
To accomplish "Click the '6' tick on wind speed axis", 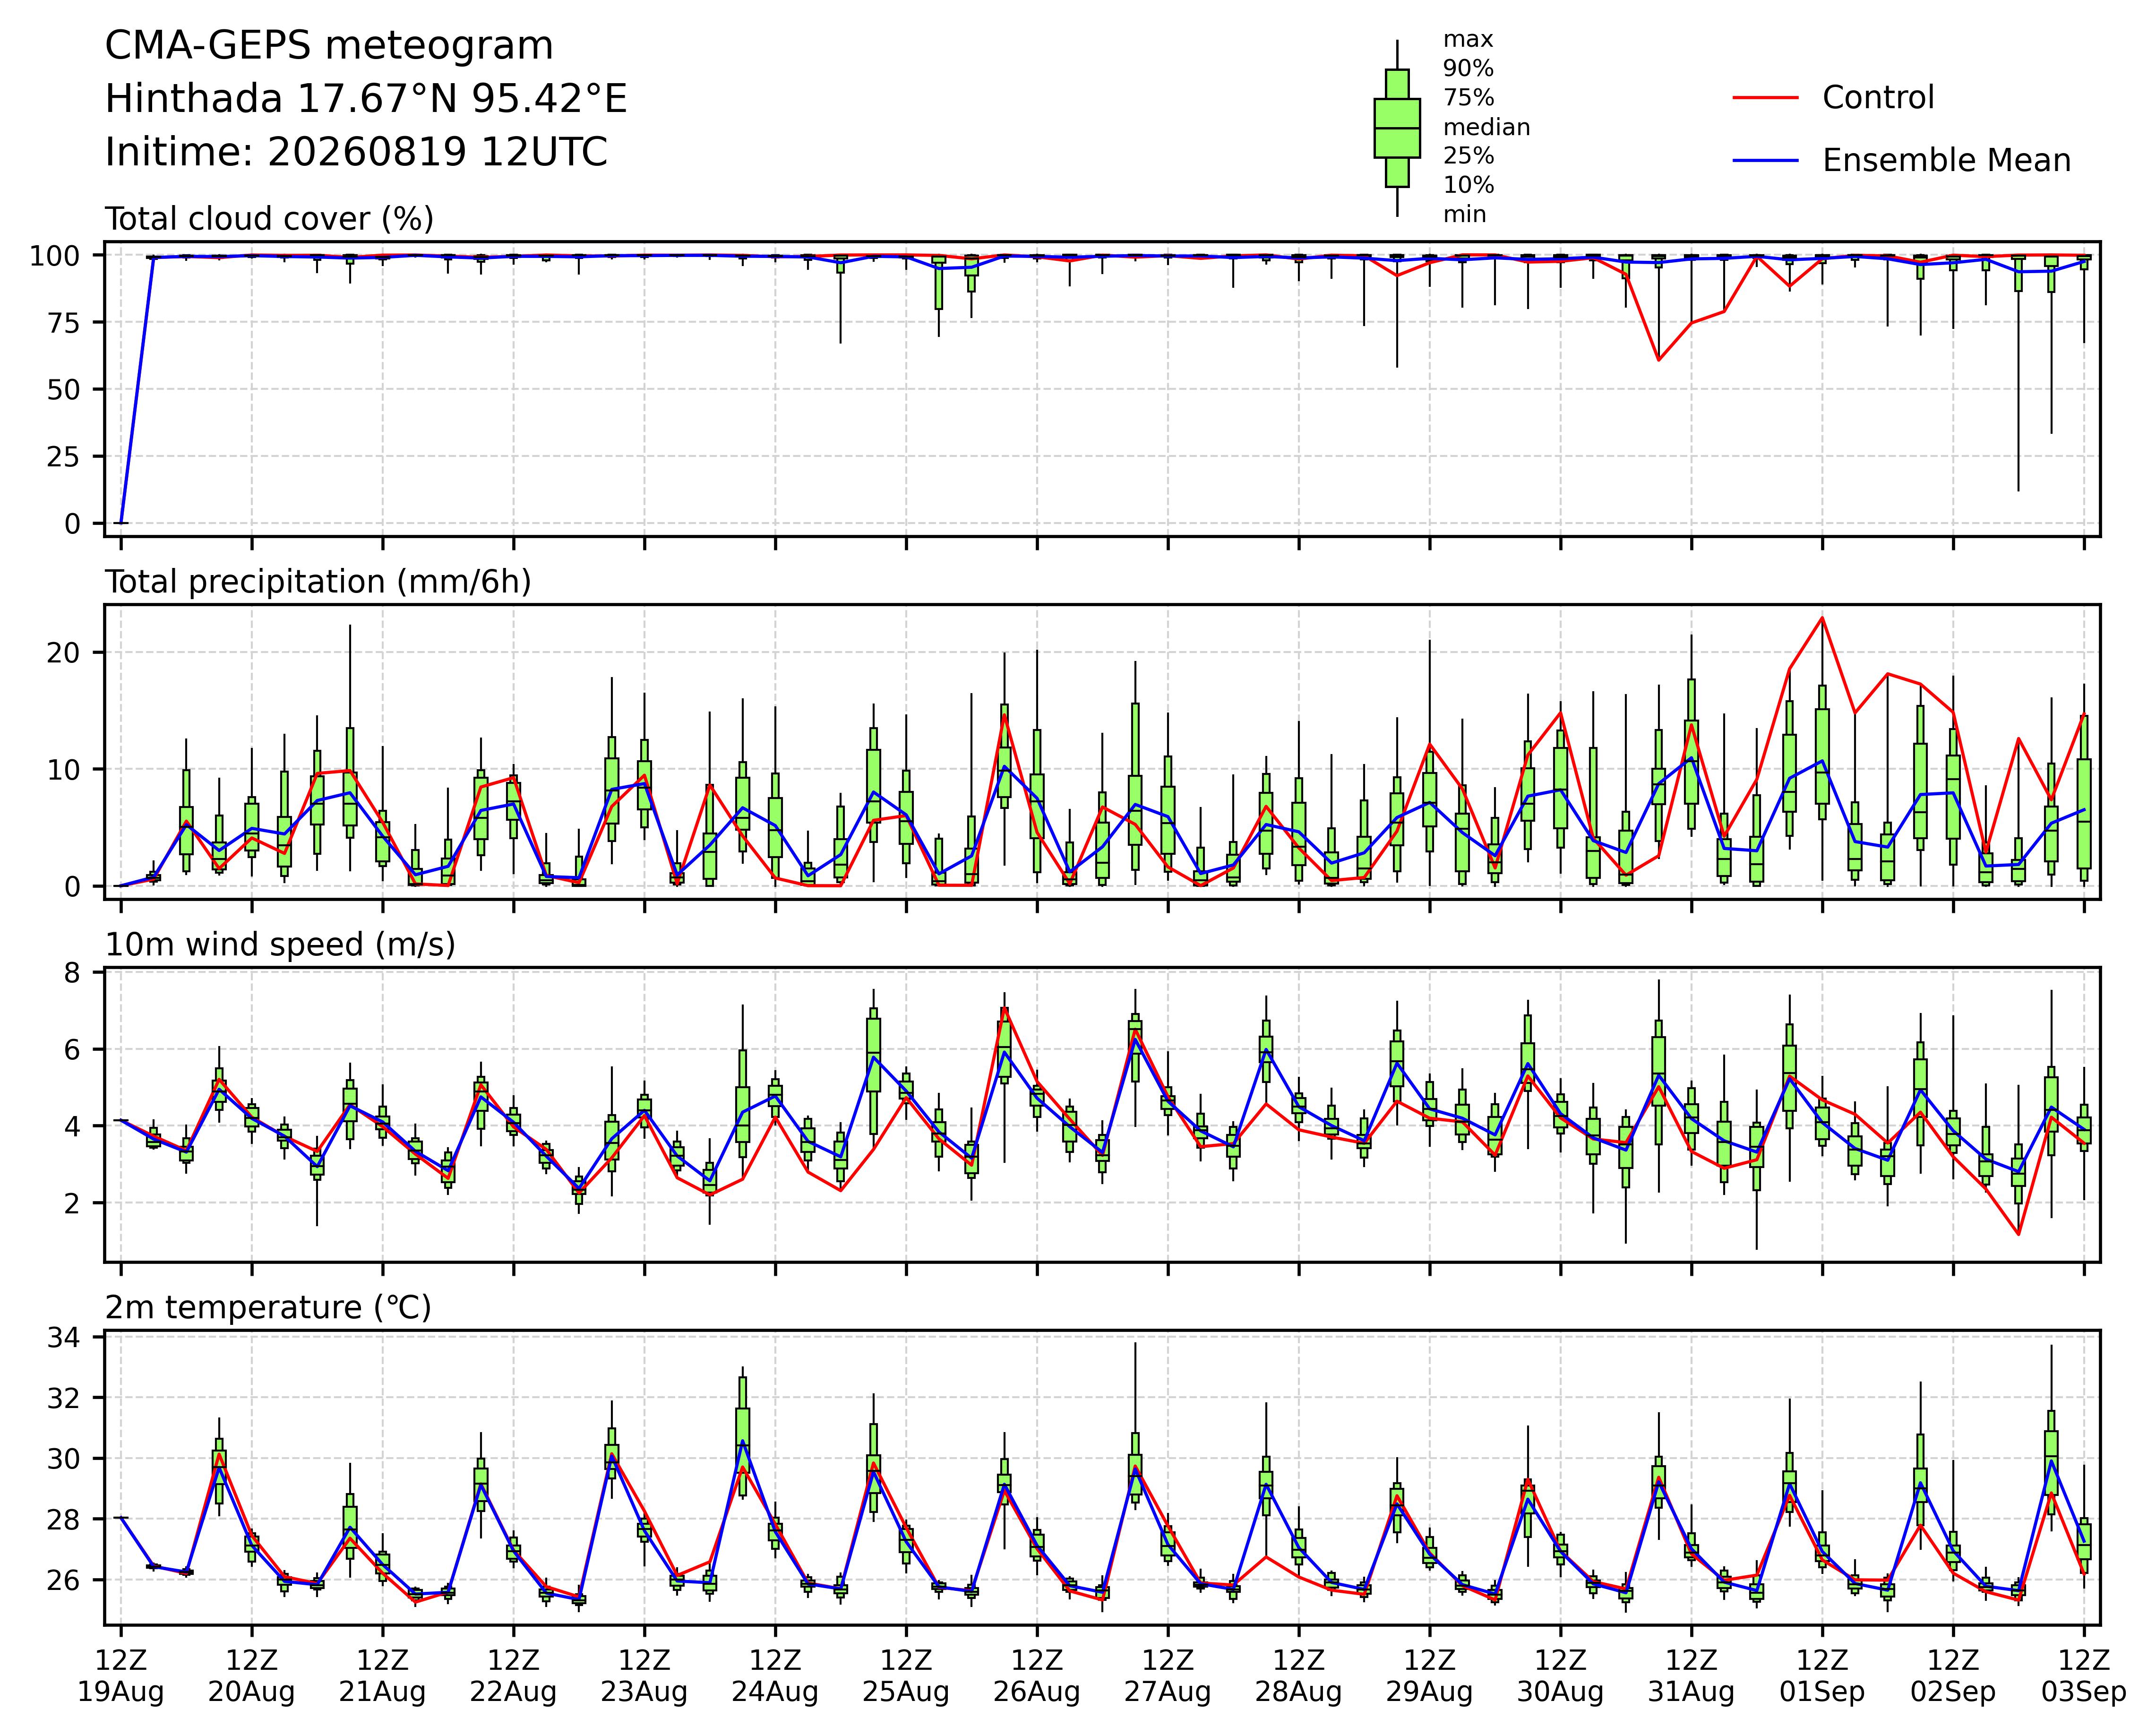I will (73, 1050).
